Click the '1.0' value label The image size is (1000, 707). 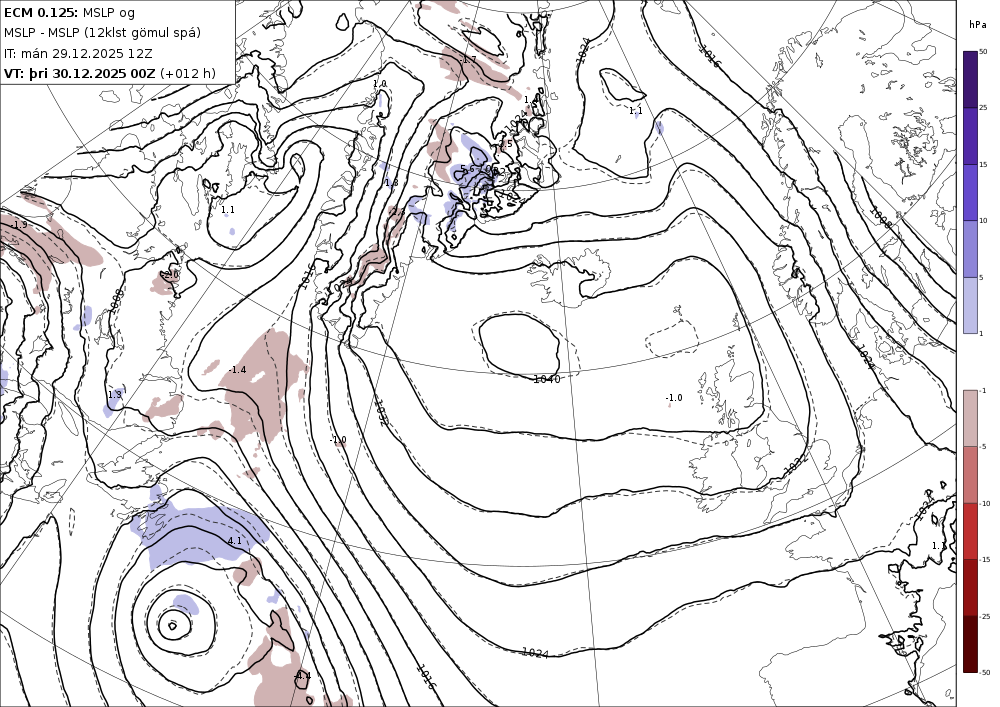[379, 84]
